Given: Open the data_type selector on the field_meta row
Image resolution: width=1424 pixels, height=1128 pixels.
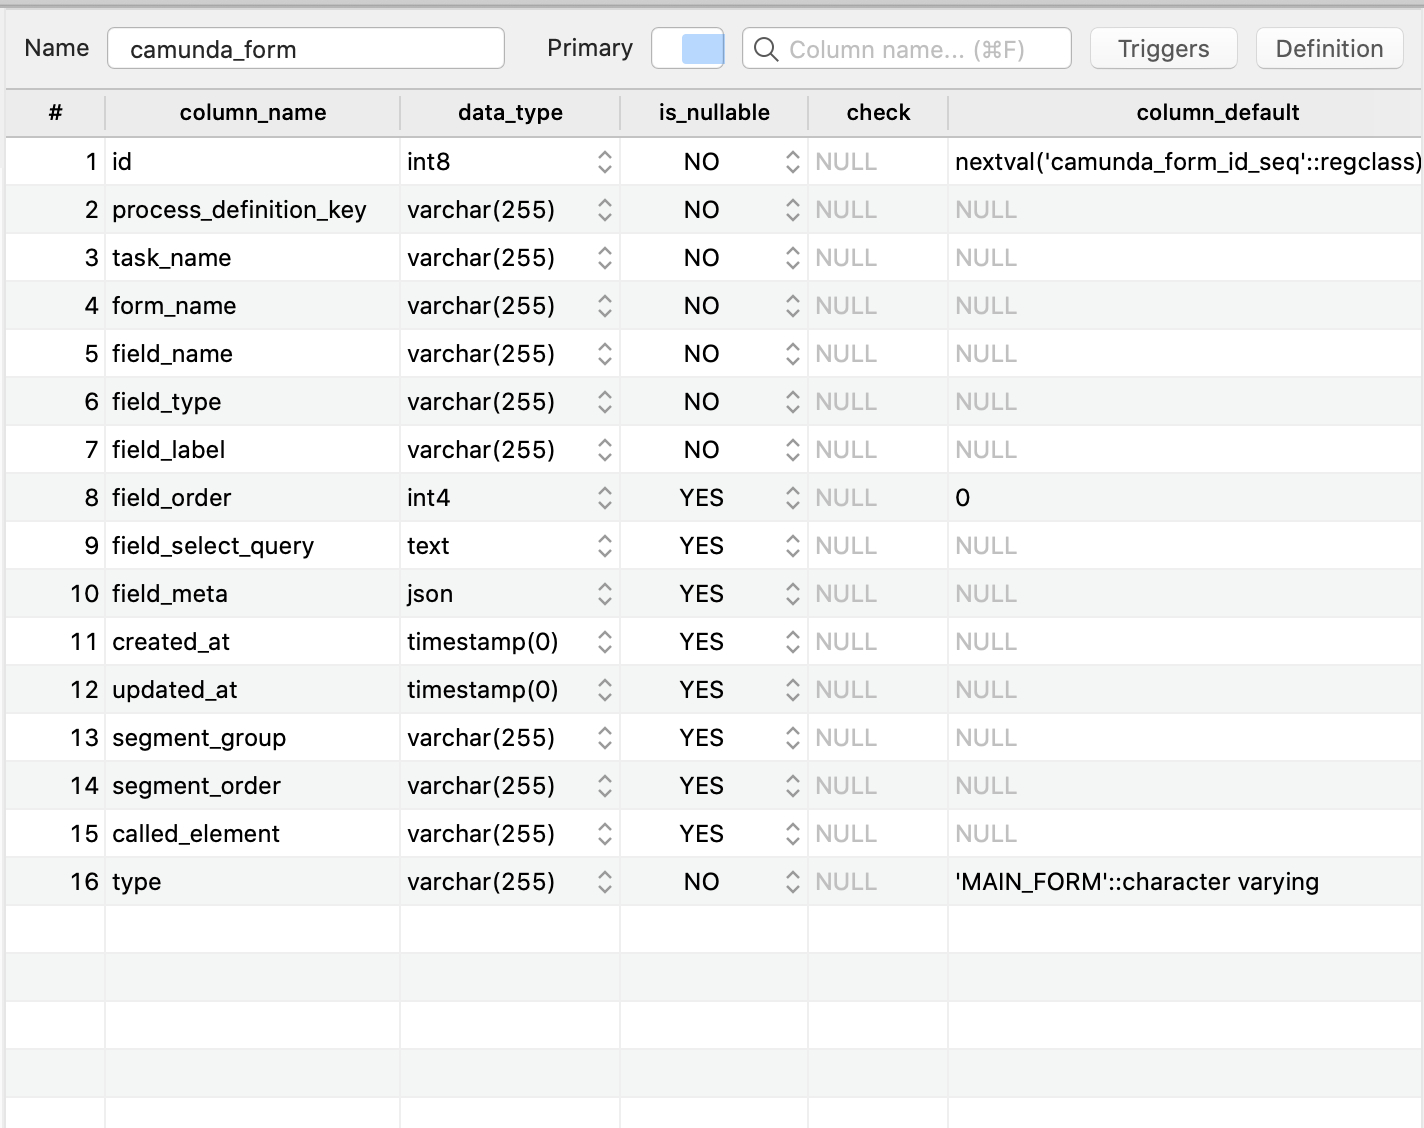Looking at the screenshot, I should coord(604,593).
